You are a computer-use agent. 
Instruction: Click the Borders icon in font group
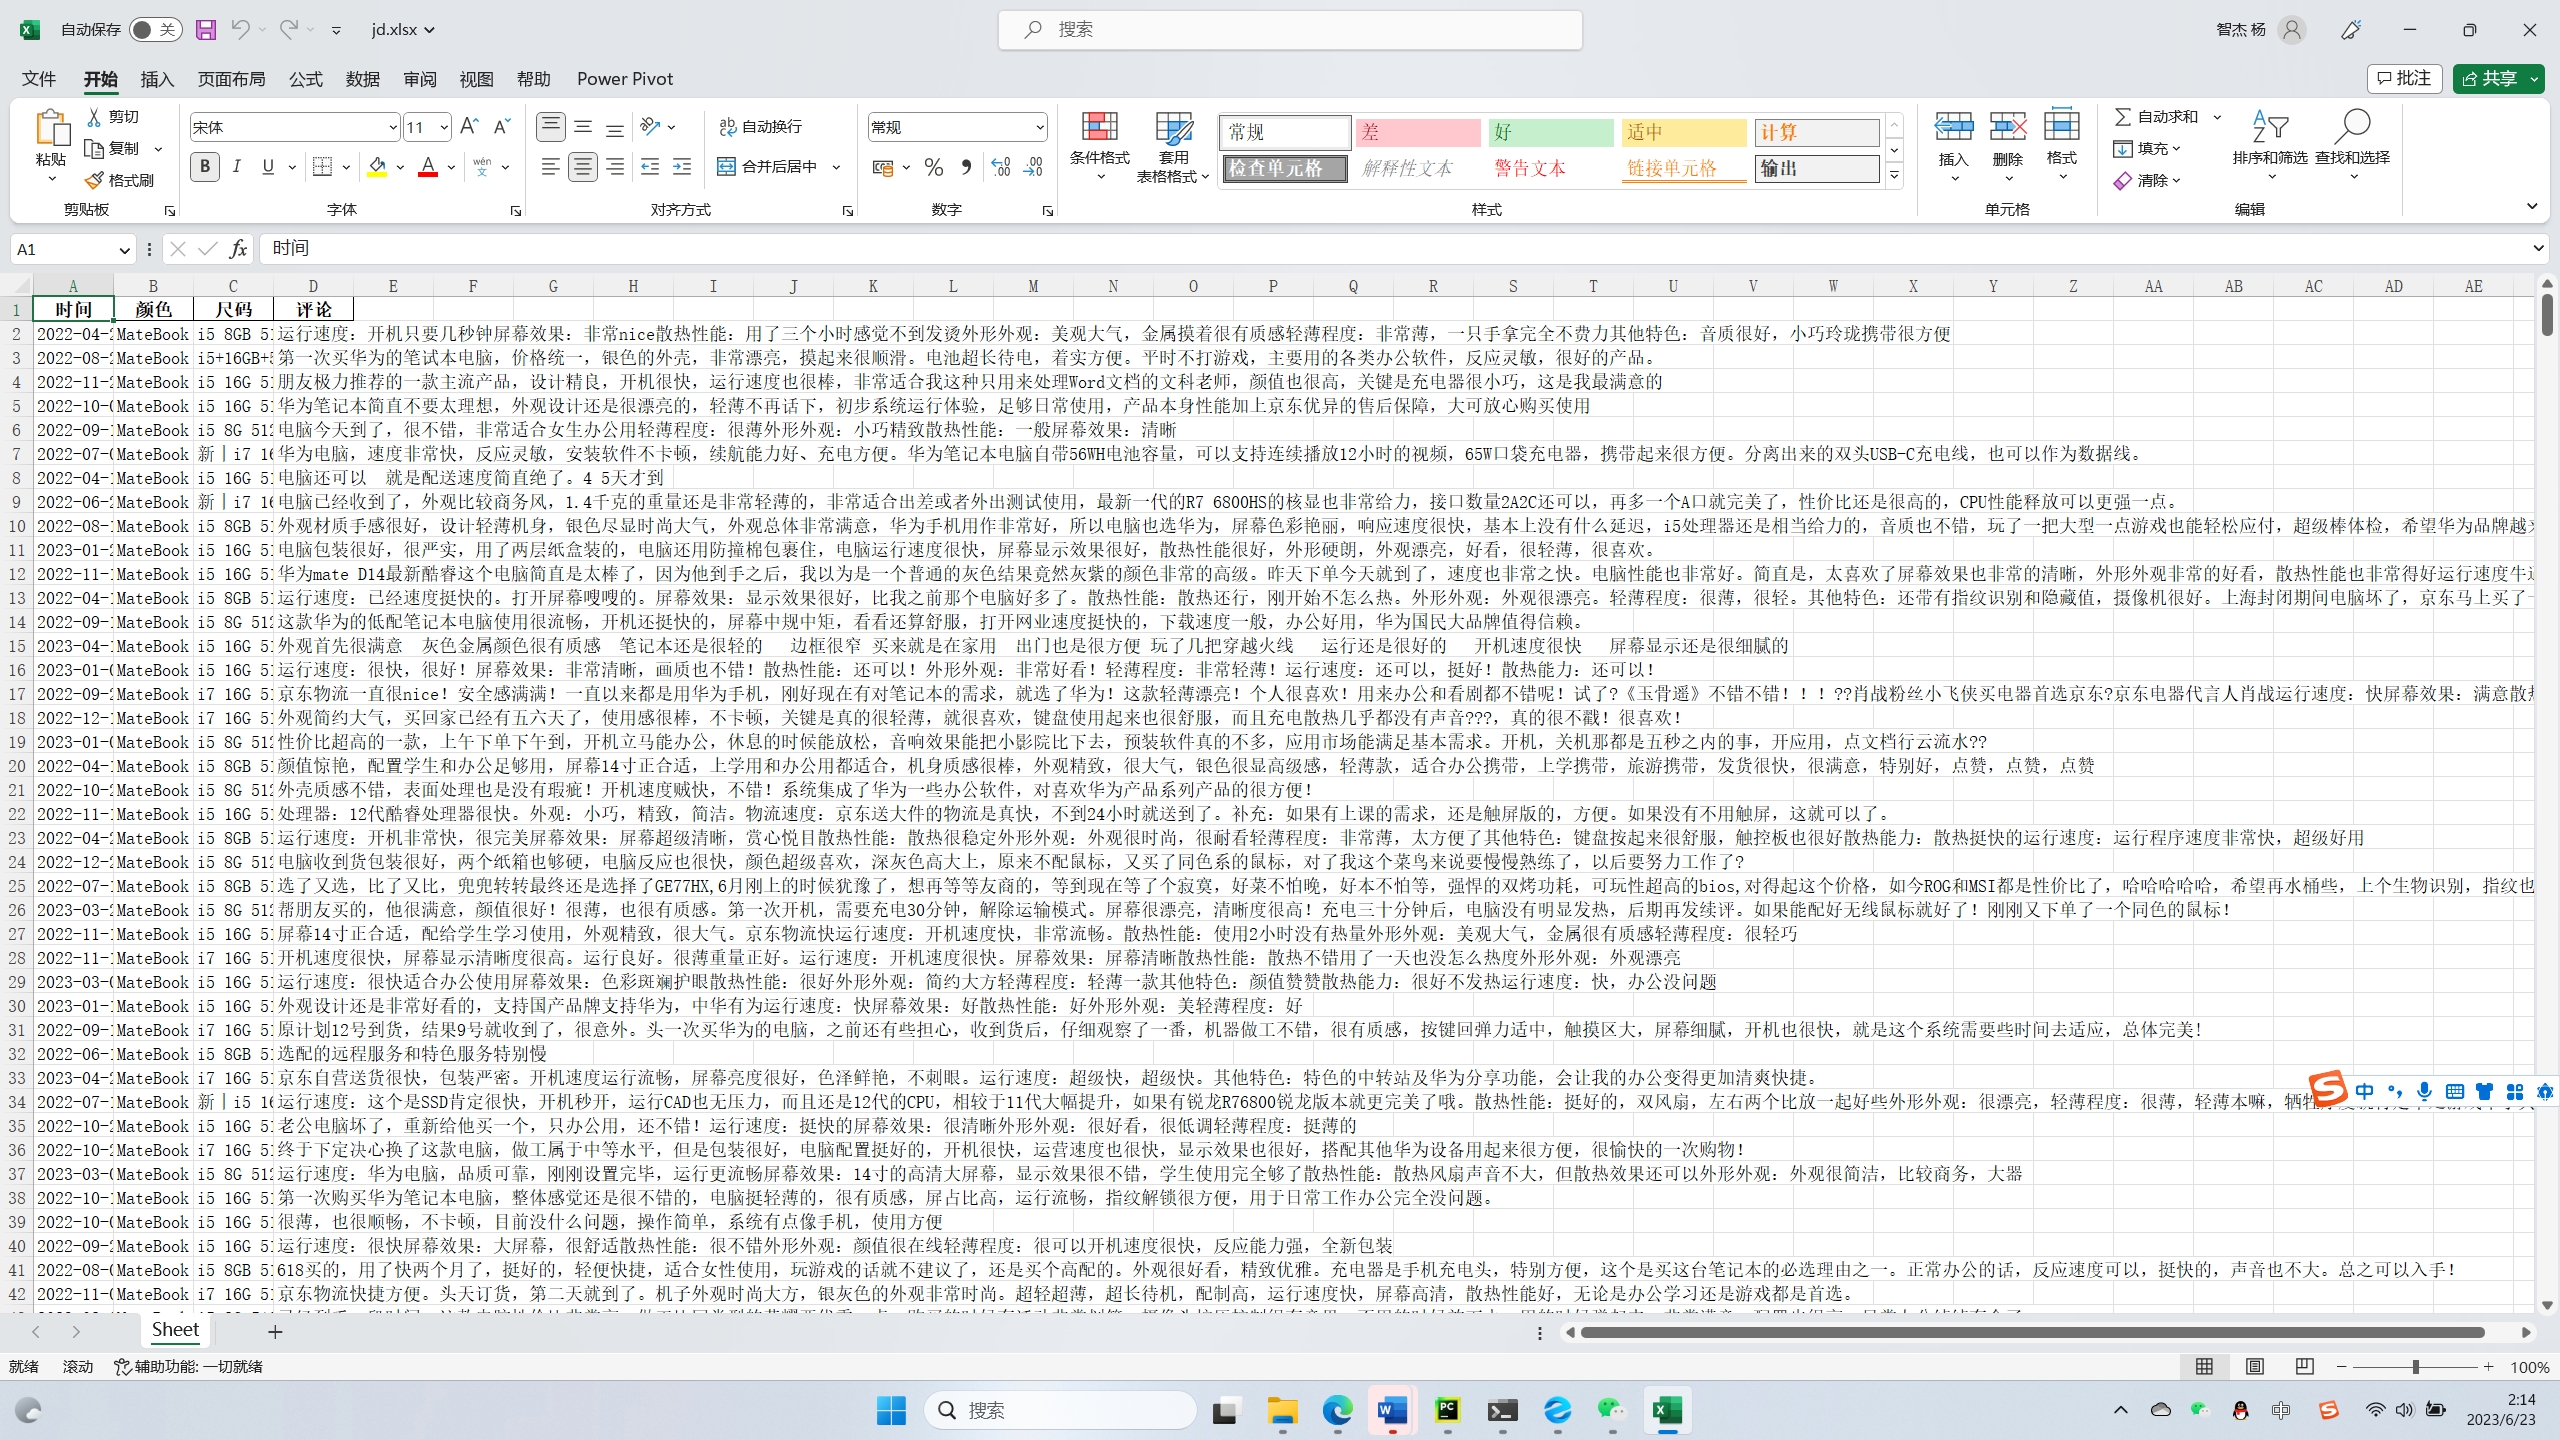click(x=322, y=167)
